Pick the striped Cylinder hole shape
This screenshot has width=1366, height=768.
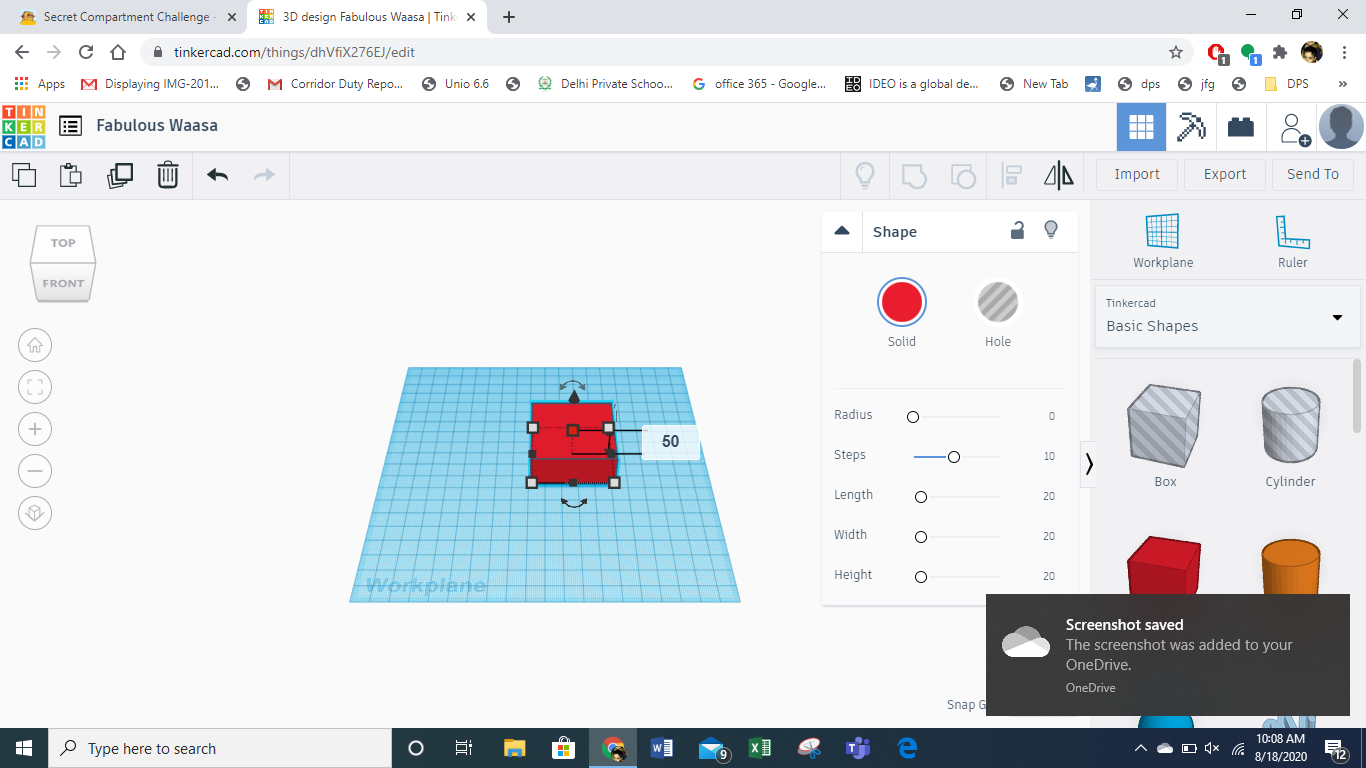(1290, 426)
